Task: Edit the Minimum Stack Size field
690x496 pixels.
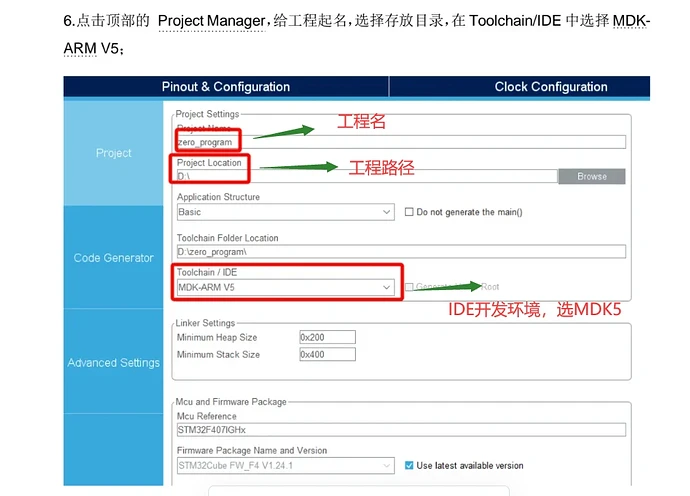Action: [x=327, y=355]
